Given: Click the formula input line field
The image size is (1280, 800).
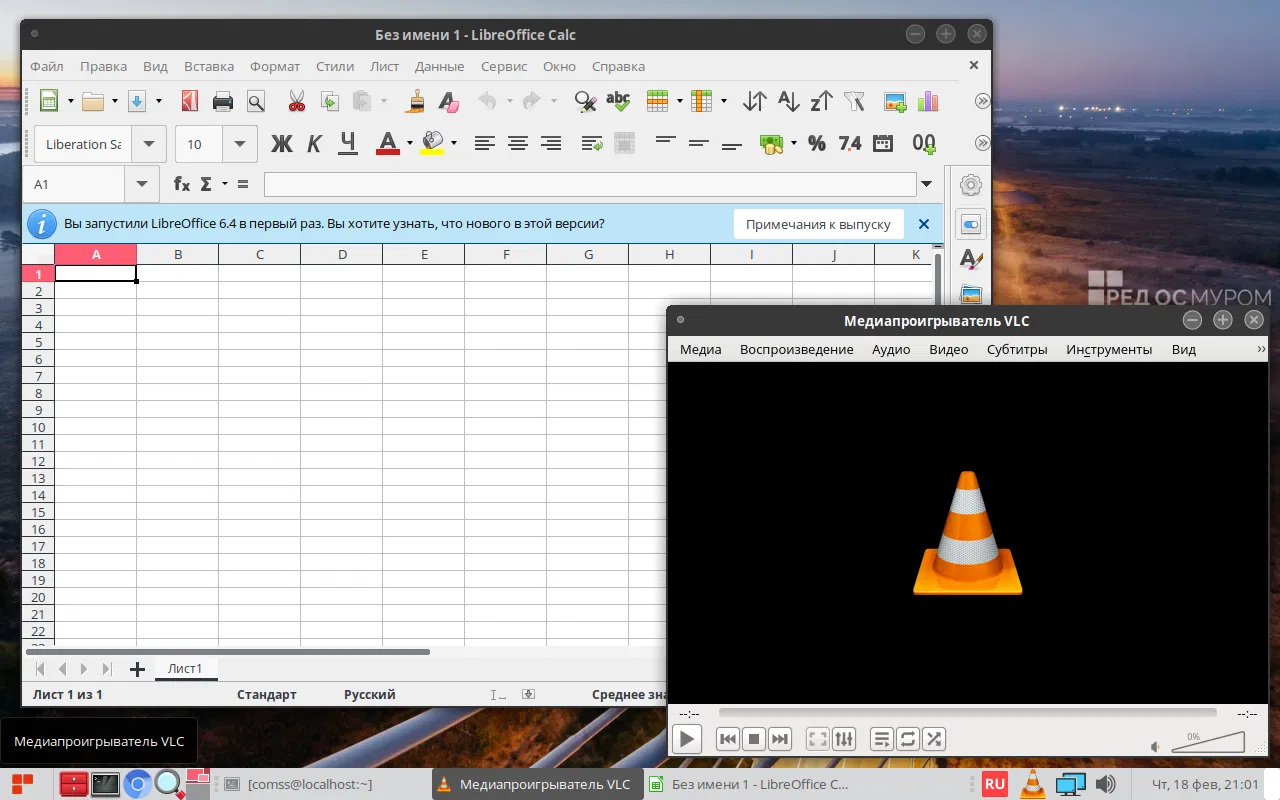Looking at the screenshot, I should tap(590, 184).
